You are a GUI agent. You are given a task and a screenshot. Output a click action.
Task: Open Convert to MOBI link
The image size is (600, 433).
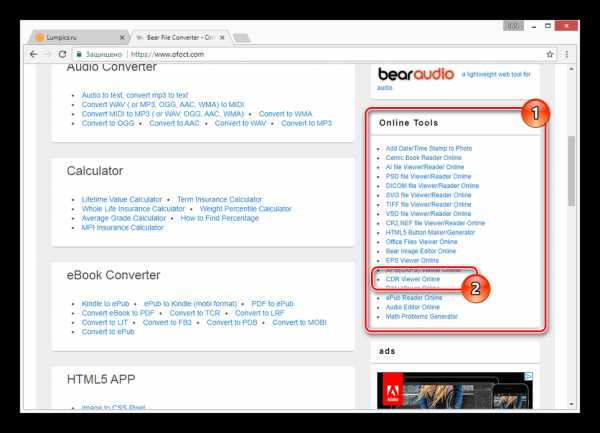(299, 322)
